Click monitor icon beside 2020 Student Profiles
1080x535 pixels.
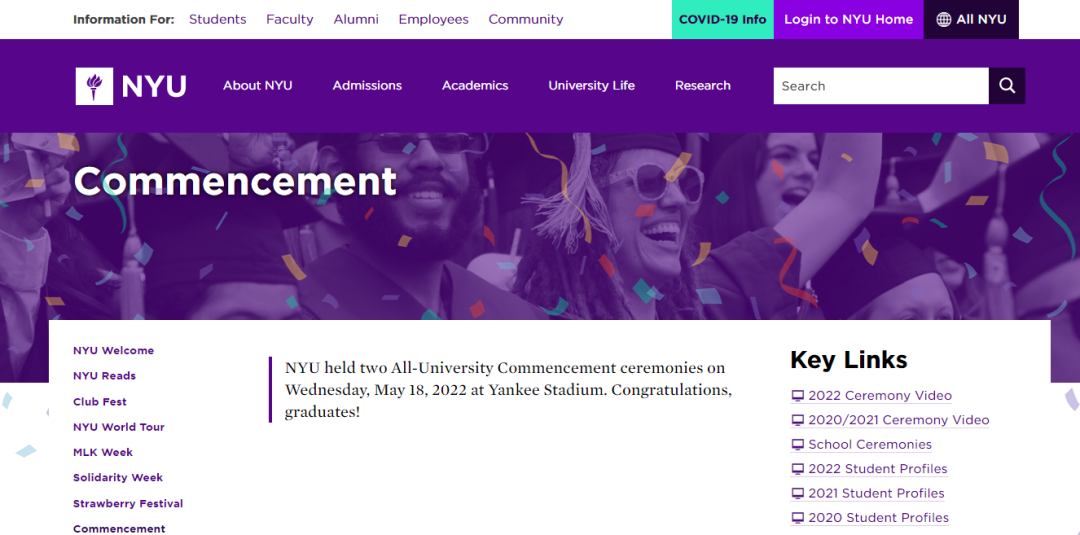(797, 518)
